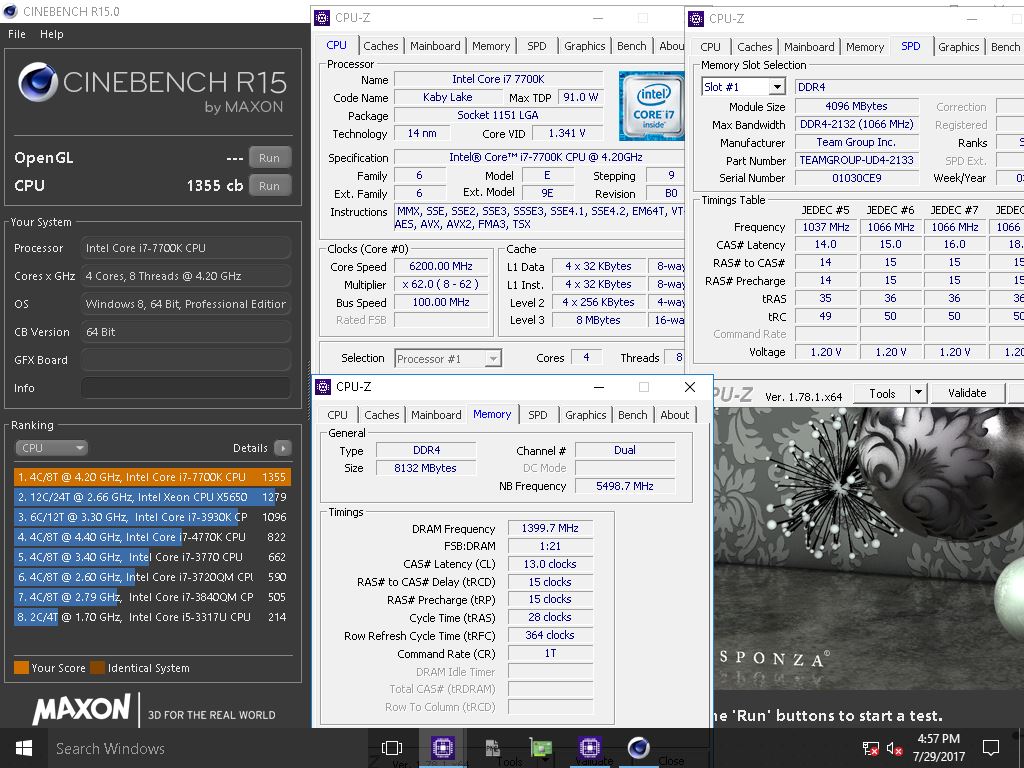Close the CPU-Z Memory window
This screenshot has width=1024, height=768.
point(690,387)
